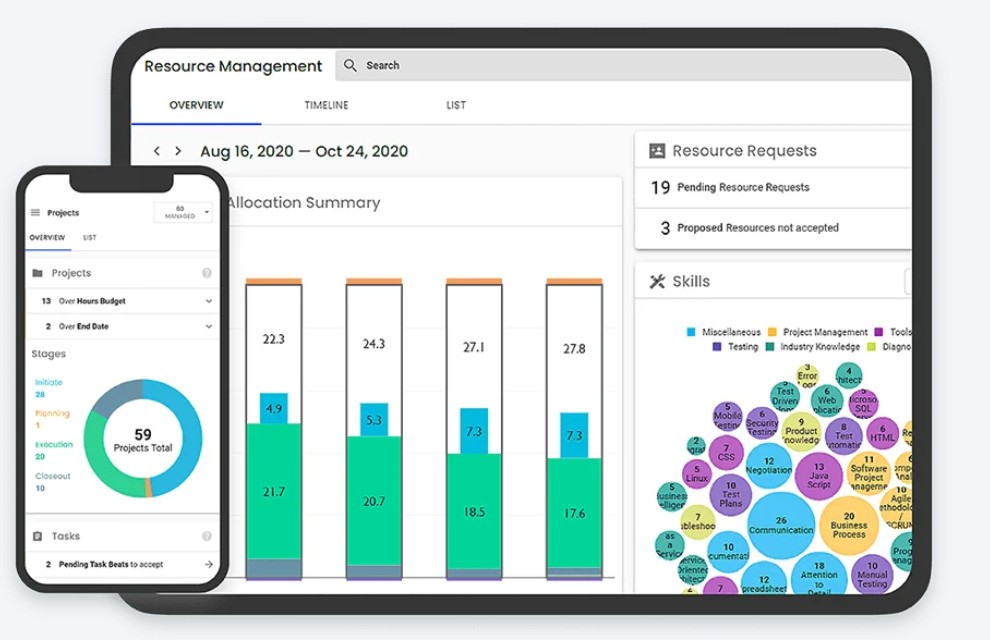
Task: Click the Resource Requests panel icon
Action: pos(657,150)
